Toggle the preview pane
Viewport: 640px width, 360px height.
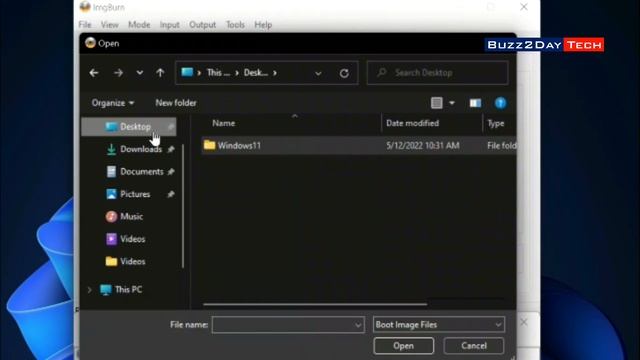coord(475,103)
